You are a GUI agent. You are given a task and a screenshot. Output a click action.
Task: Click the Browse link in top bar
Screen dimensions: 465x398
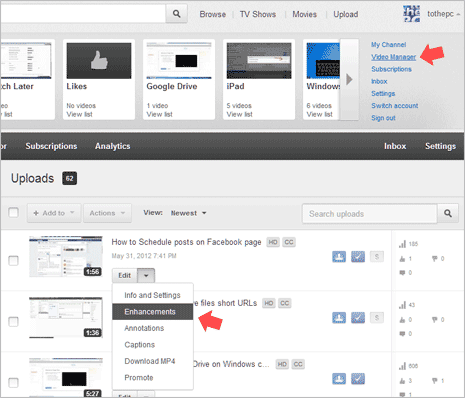[213, 14]
